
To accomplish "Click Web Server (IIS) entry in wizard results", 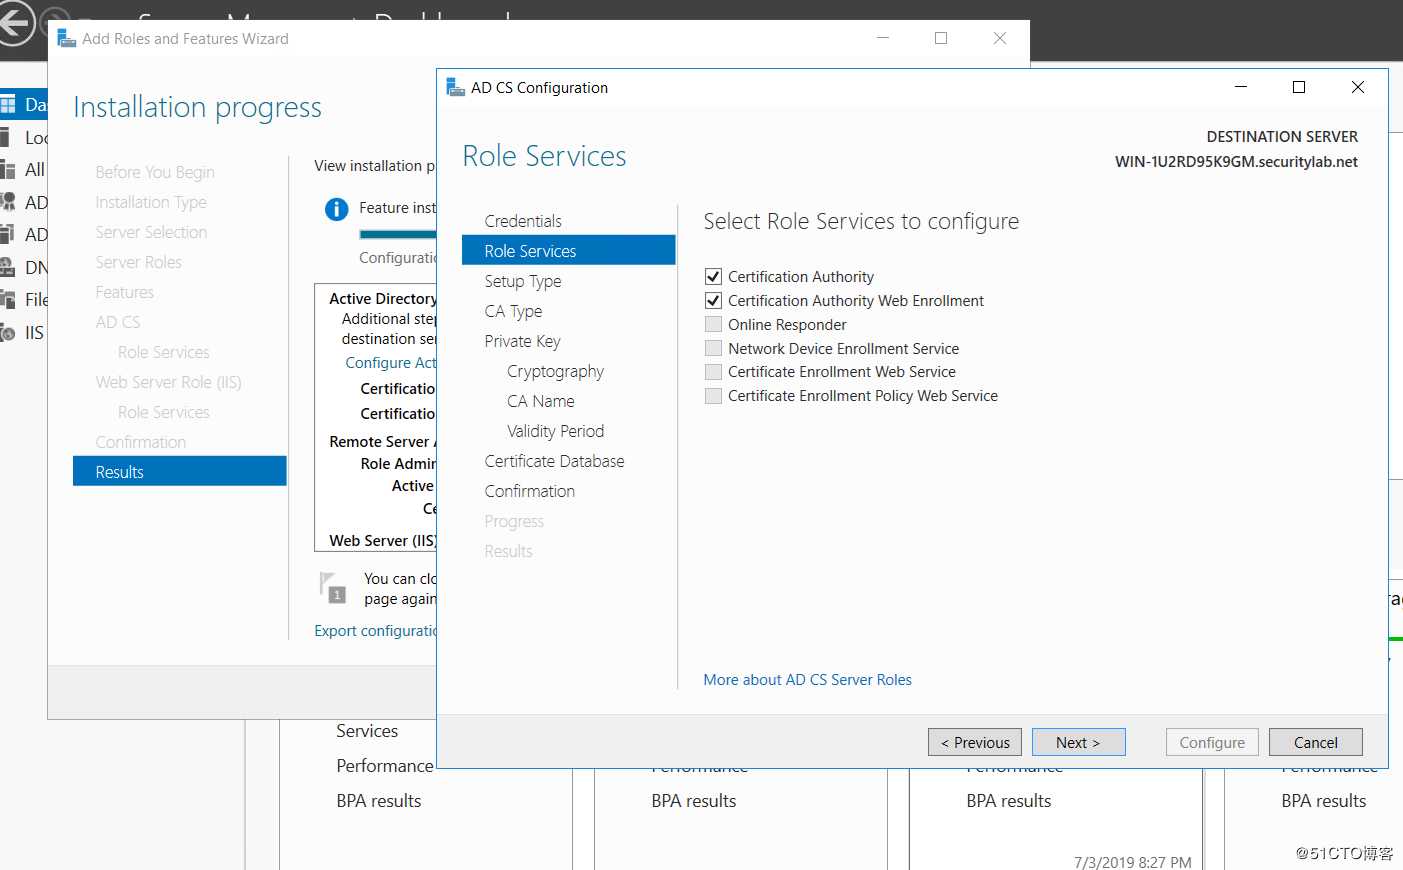I will pyautogui.click(x=383, y=540).
